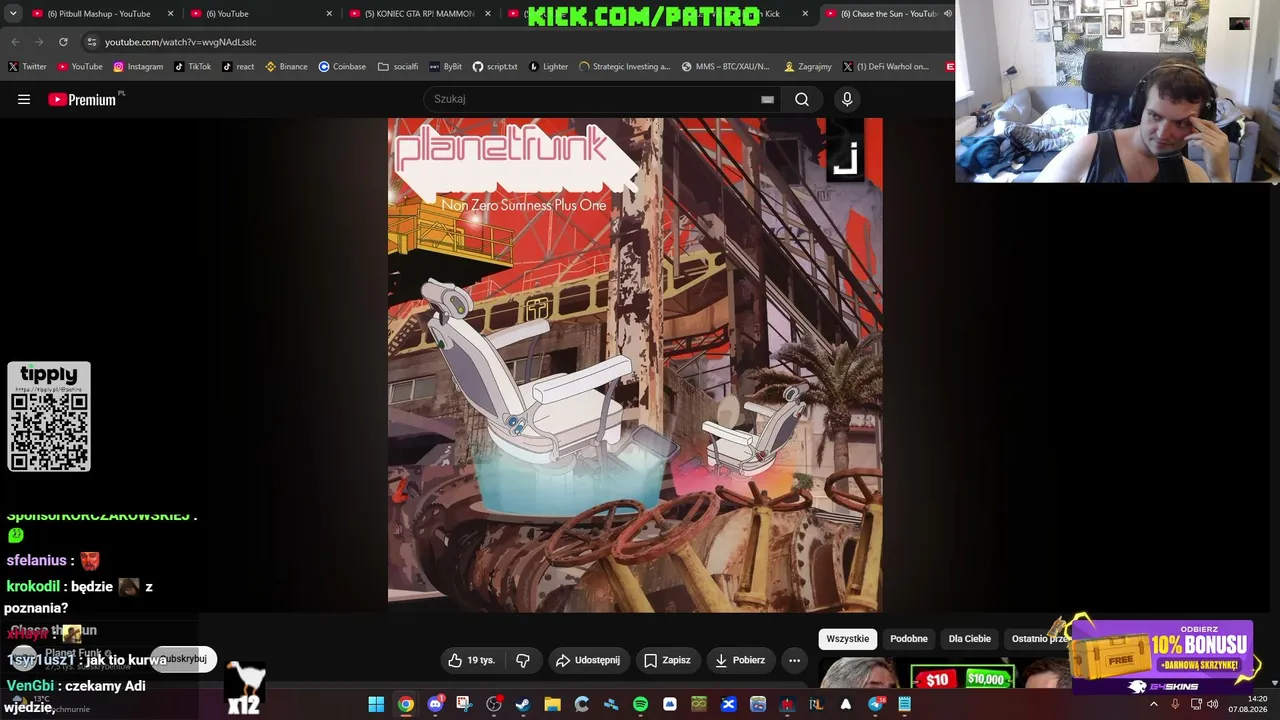Viewport: 1280px width, 720px height.
Task: Open the volume speaker tray icon
Action: click(x=1213, y=704)
